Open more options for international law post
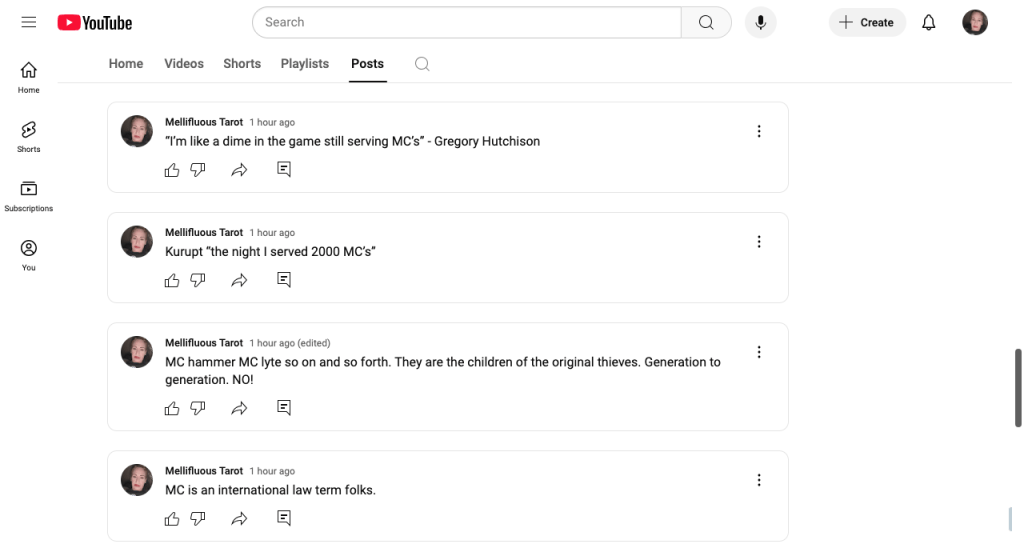The width and height of the screenshot is (1024, 548). click(x=759, y=480)
